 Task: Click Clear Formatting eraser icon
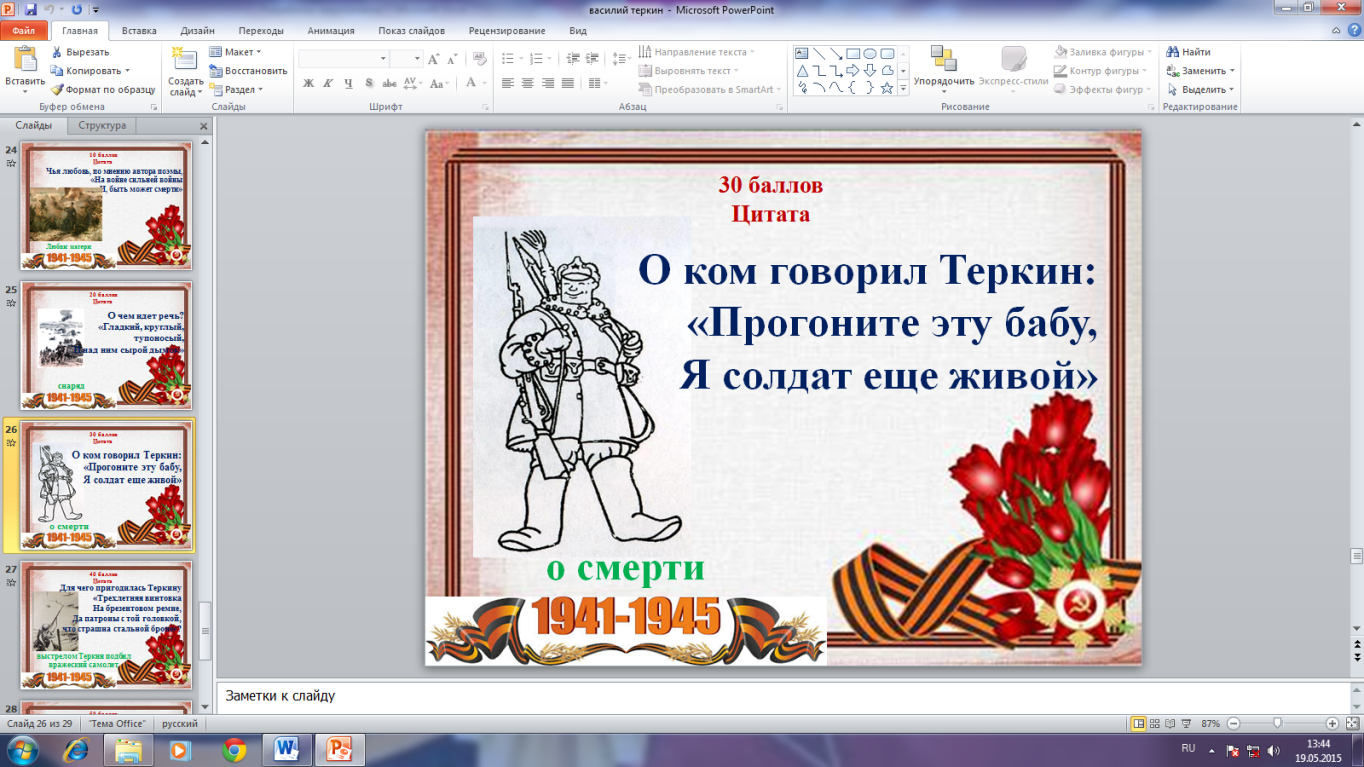(479, 58)
